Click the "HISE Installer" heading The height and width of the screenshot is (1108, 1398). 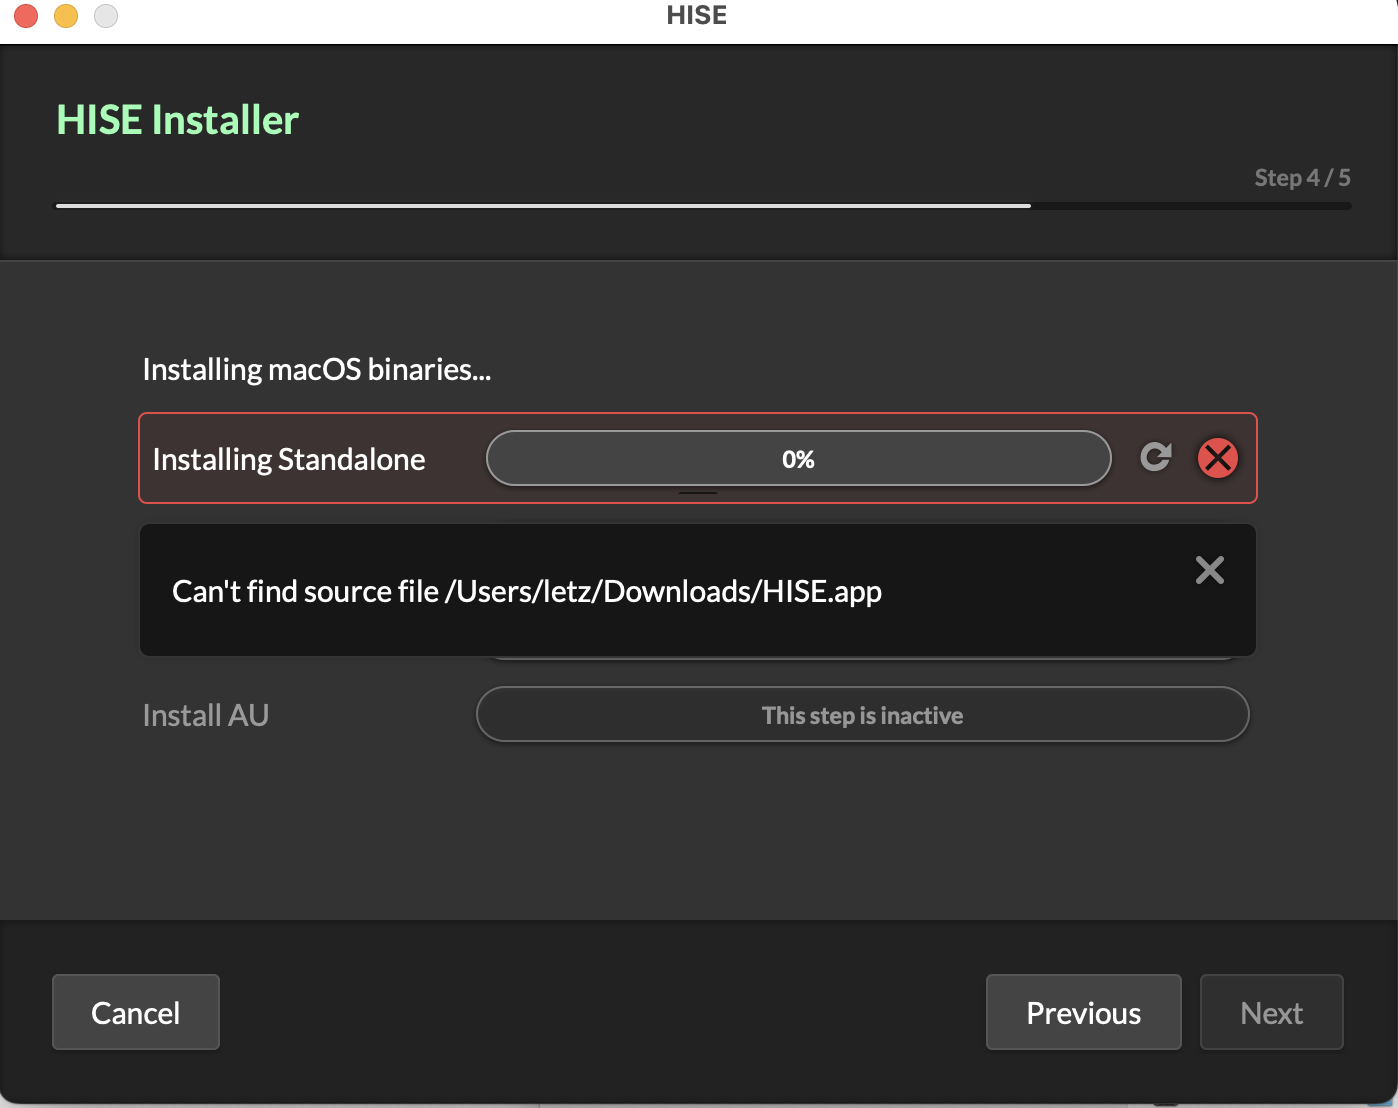point(178,120)
